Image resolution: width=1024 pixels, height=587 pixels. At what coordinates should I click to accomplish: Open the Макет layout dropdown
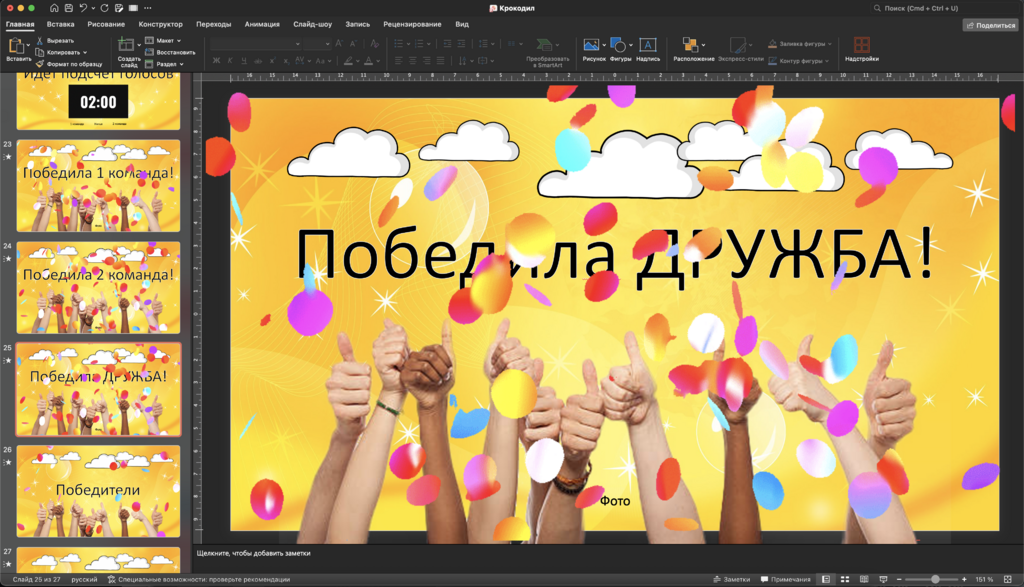(163, 40)
